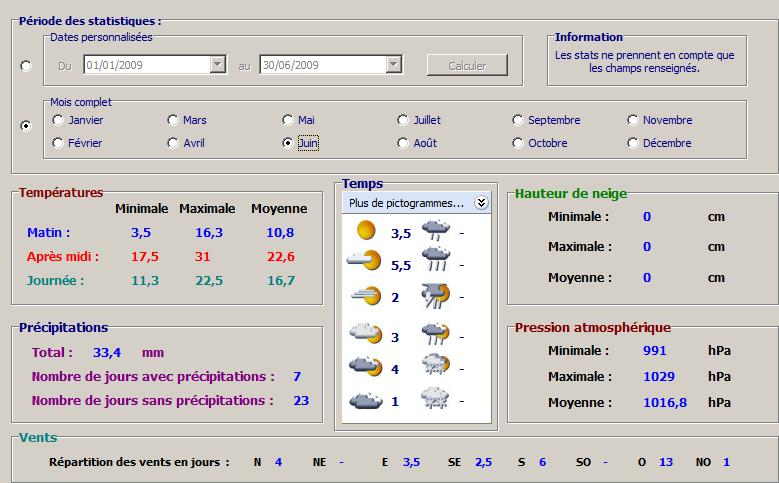Expand the Plus de pictogrammes chevron

pyautogui.click(x=481, y=203)
